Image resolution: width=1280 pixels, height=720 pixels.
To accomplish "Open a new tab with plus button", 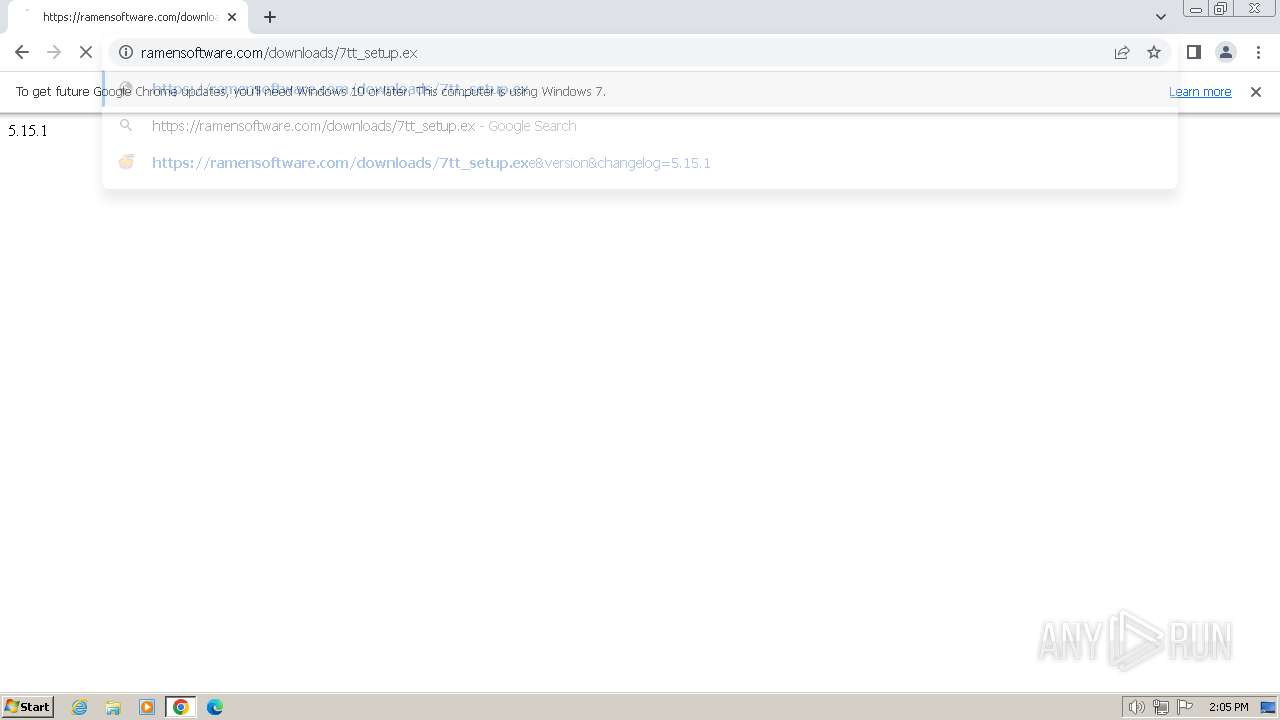I will [270, 17].
